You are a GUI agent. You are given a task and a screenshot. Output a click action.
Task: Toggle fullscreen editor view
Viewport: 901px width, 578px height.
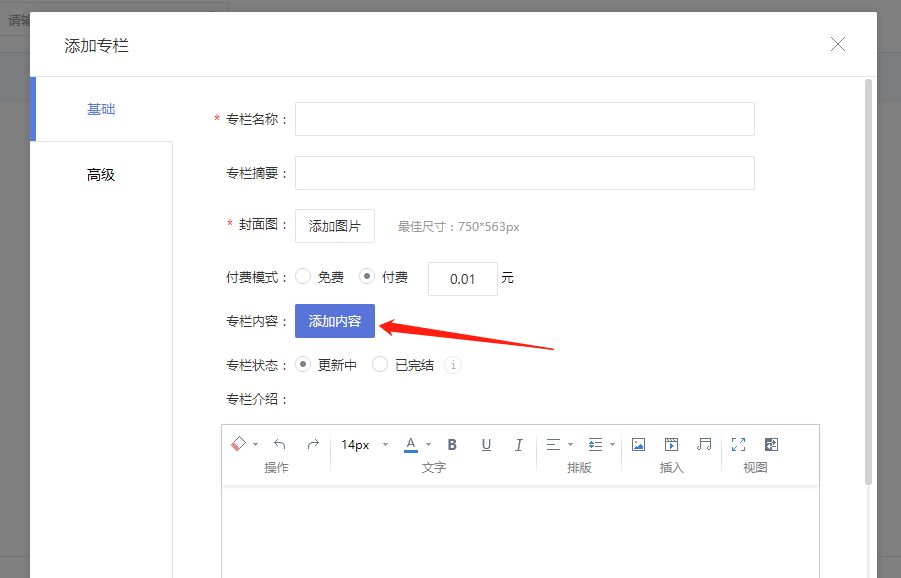[x=738, y=444]
